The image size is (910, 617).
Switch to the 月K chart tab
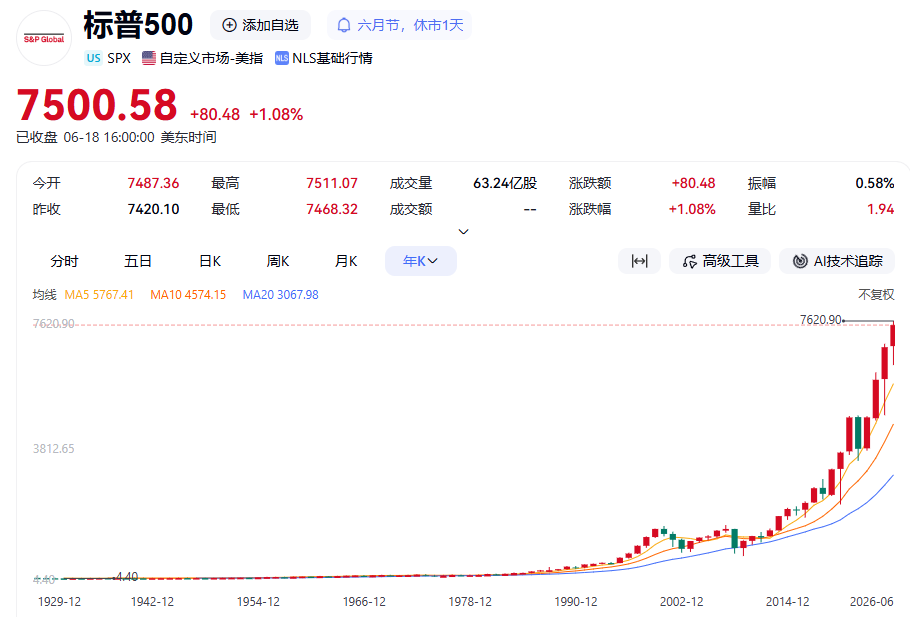[x=346, y=261]
